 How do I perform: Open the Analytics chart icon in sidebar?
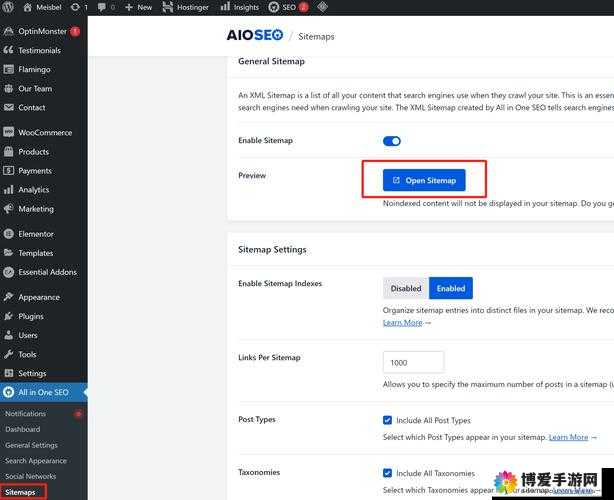point(8,190)
